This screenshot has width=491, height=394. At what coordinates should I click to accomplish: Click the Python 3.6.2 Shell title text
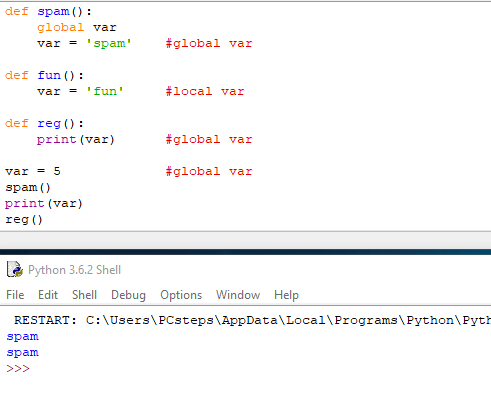click(x=74, y=270)
